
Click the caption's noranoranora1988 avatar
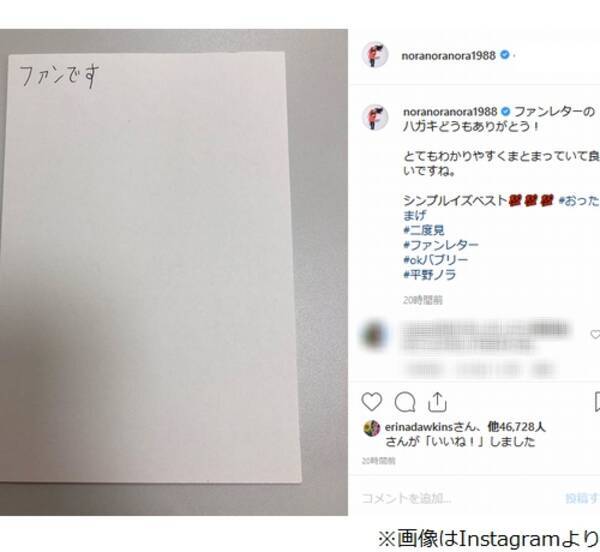[x=375, y=117]
